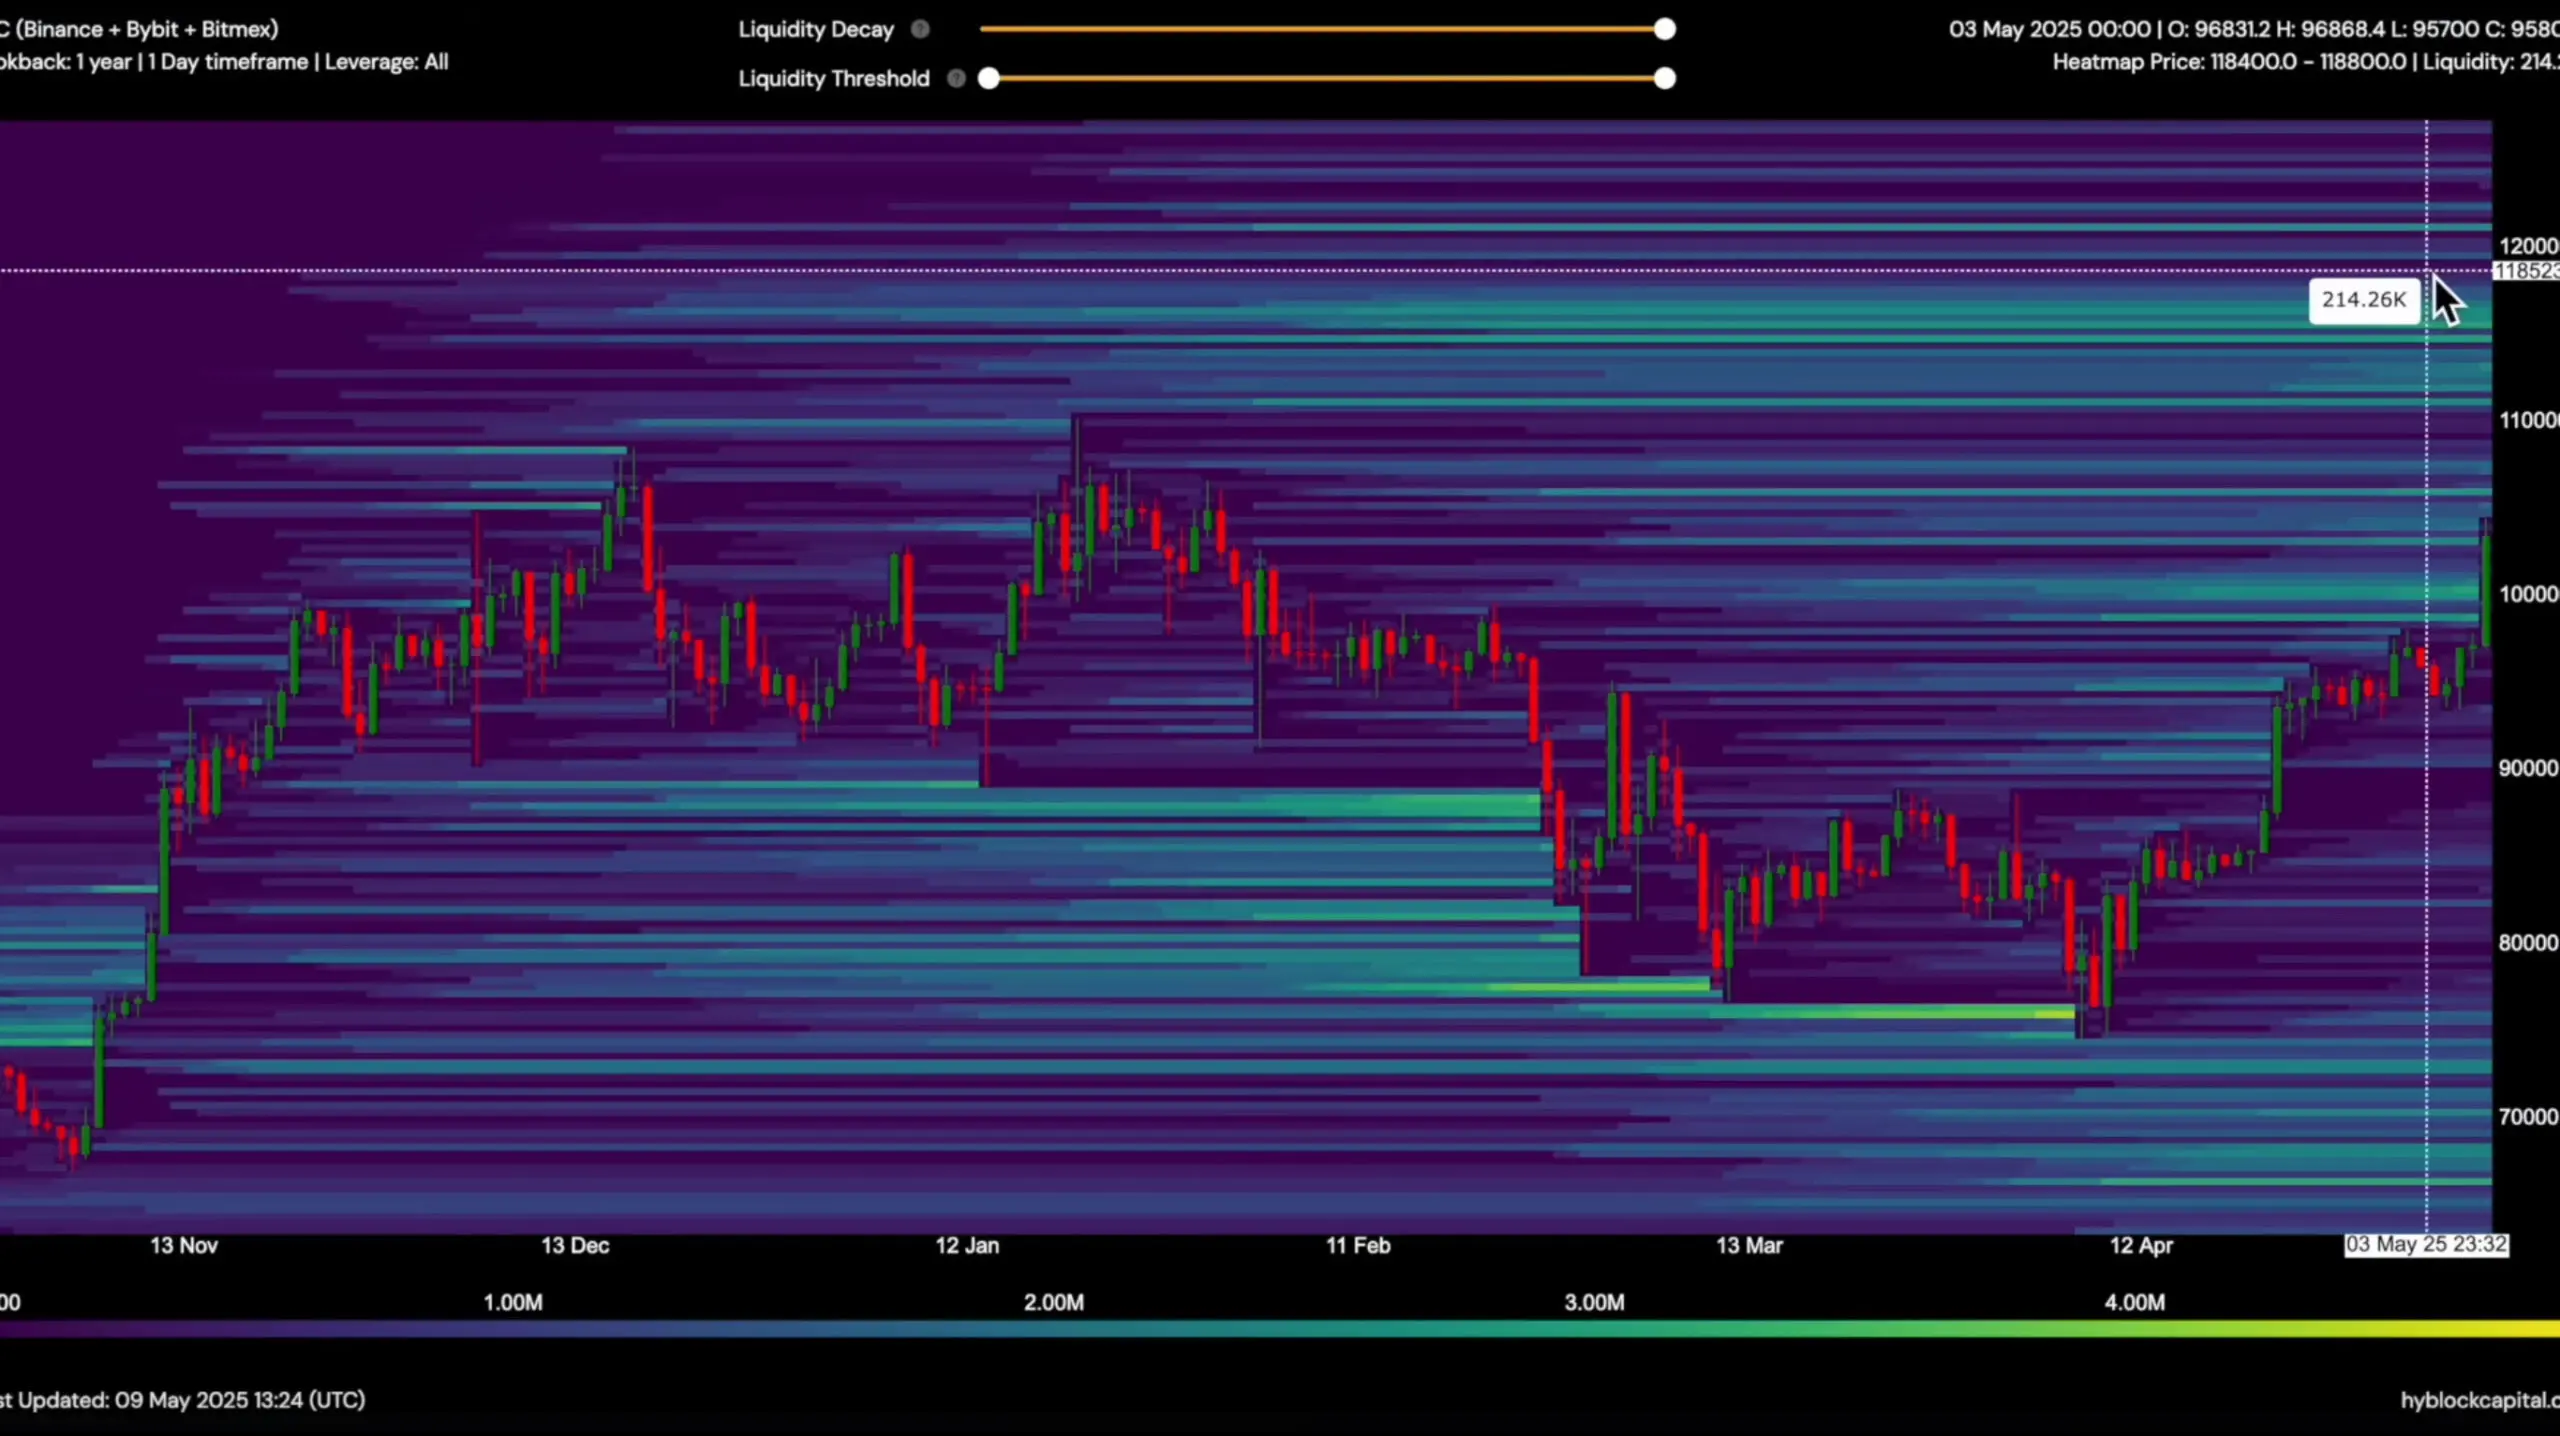
Task: Click the 13 Dec date label
Action: [575, 1245]
